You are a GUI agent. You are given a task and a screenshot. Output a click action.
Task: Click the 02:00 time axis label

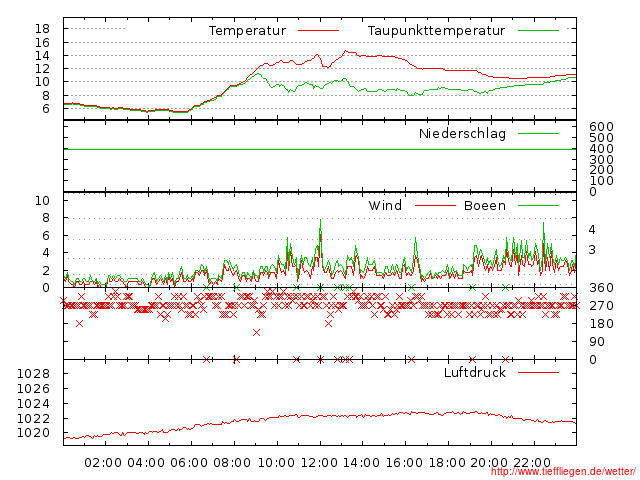tap(103, 463)
